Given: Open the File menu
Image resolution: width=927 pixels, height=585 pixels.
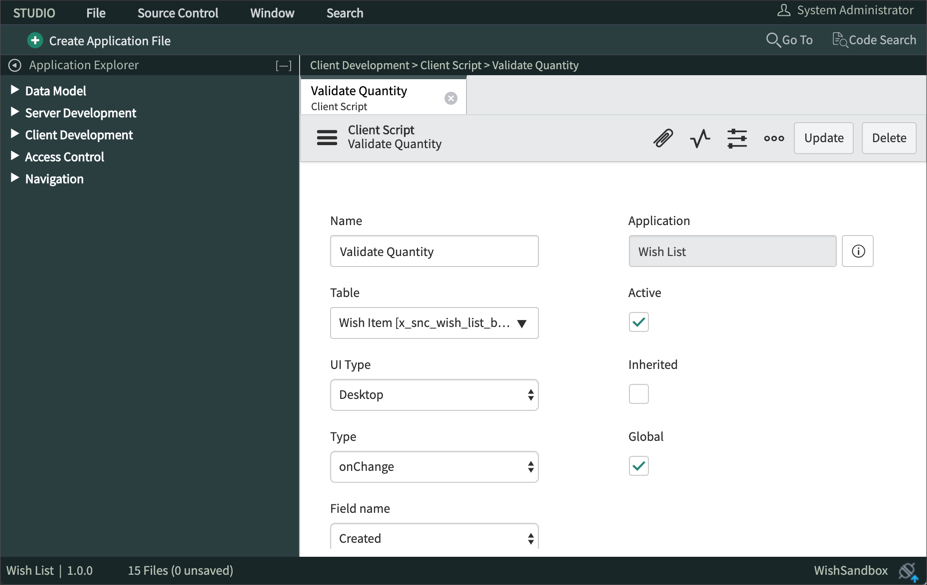Looking at the screenshot, I should (96, 13).
